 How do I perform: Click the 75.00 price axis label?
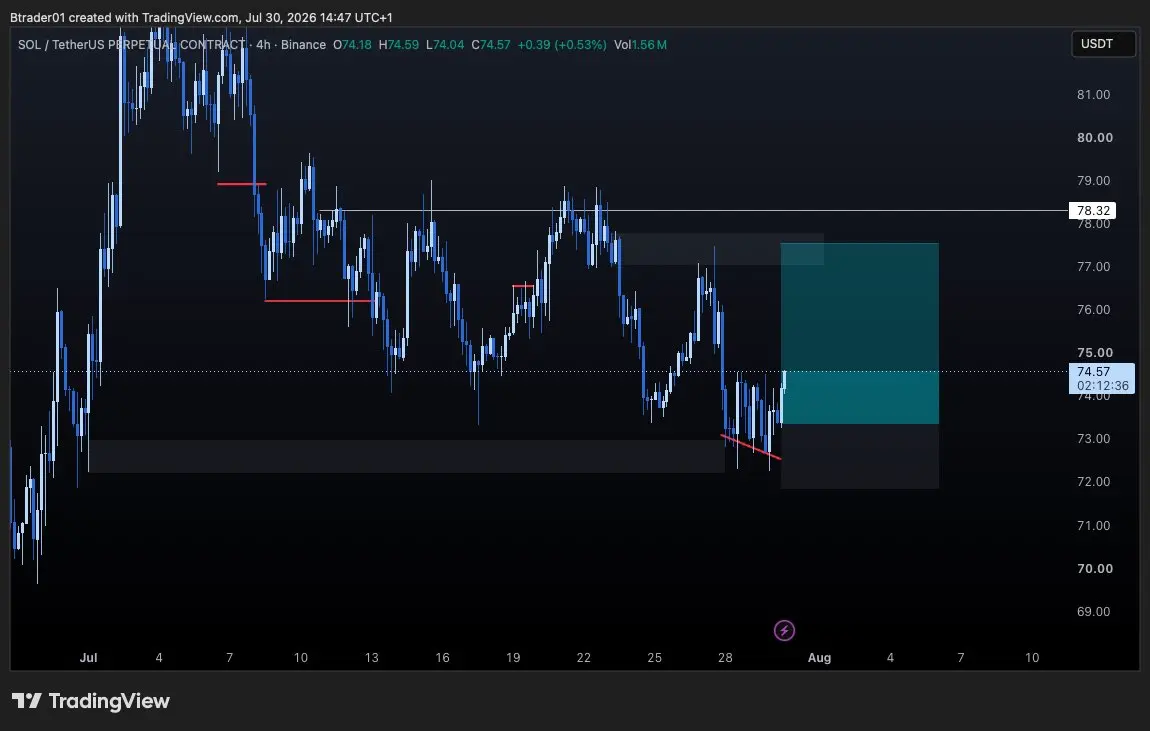click(1094, 353)
